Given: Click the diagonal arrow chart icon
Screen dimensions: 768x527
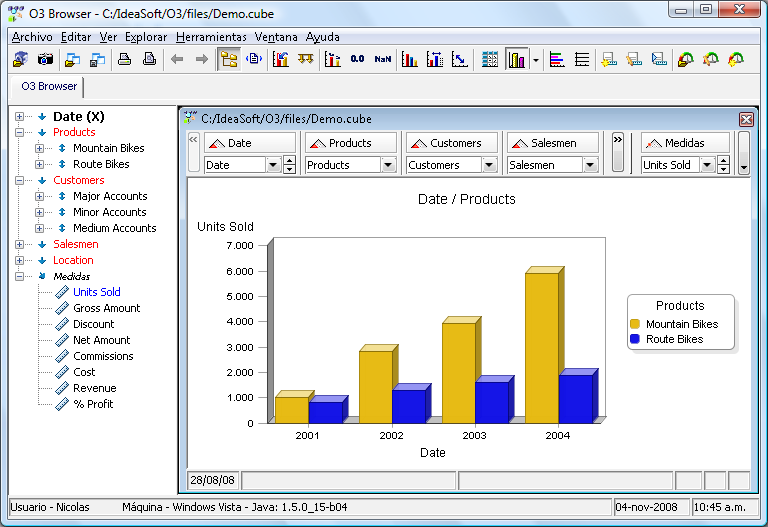Looking at the screenshot, I should click(459, 59).
